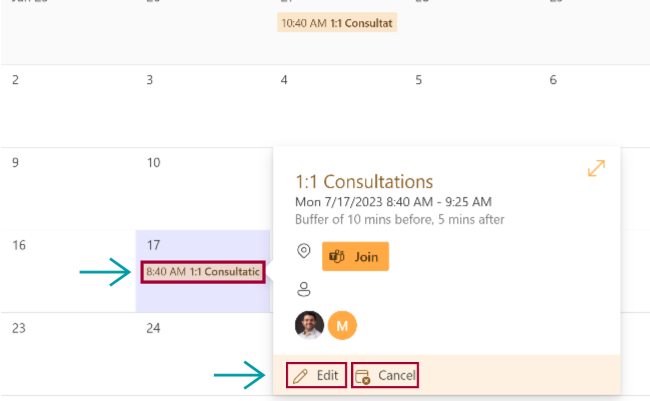Click the 1:1 Consultations popup title
This screenshot has height=401, width=650.
364,182
